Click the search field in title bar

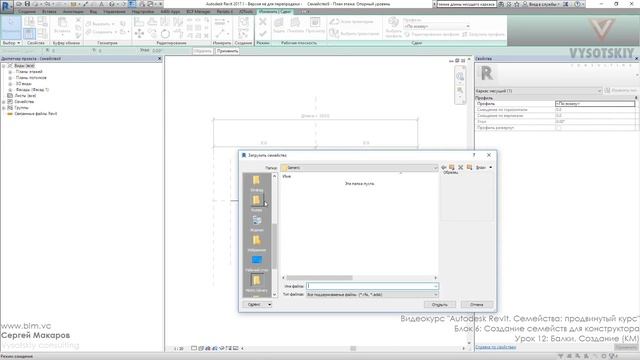pyautogui.click(x=466, y=4)
